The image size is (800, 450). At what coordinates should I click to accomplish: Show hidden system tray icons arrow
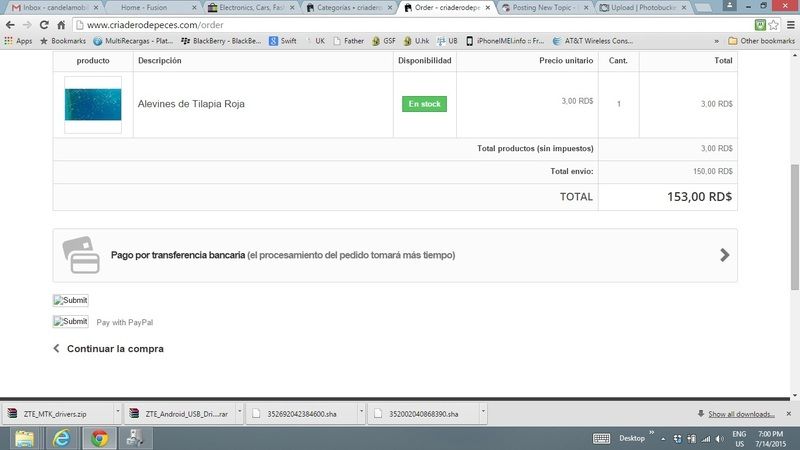pyautogui.click(x=663, y=439)
